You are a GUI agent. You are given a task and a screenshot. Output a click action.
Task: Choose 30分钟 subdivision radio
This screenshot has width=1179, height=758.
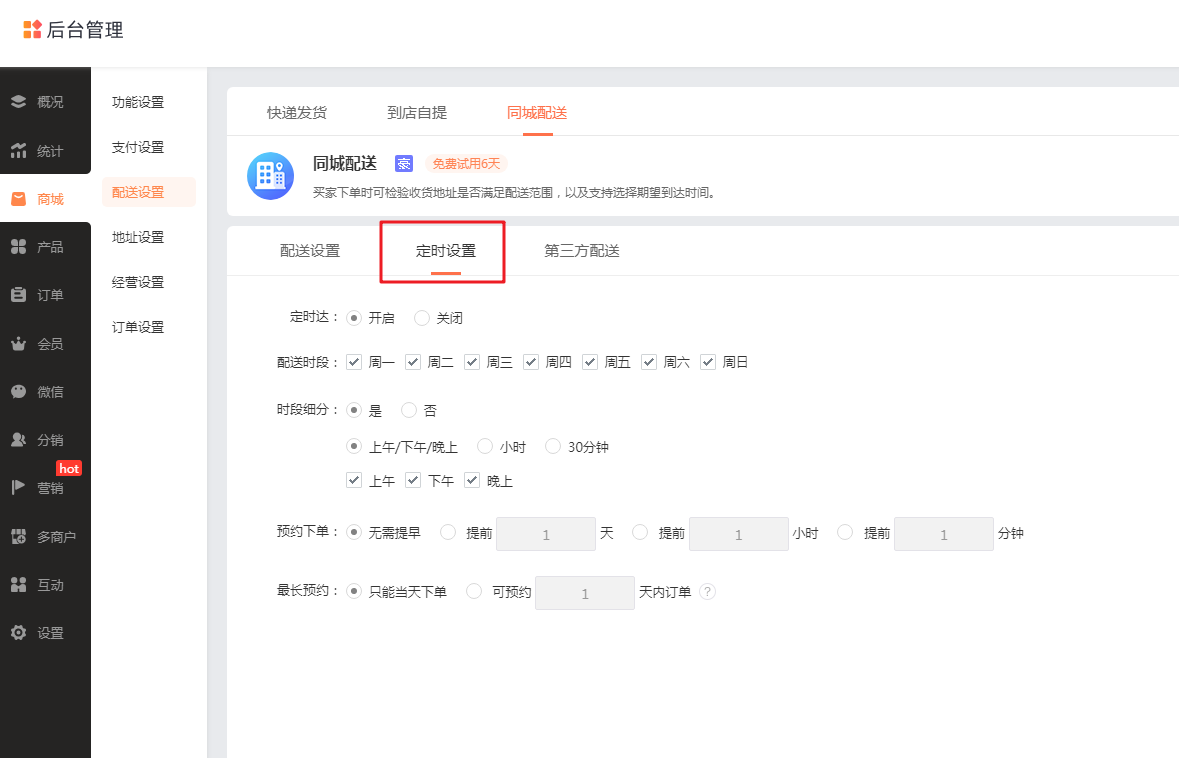pyautogui.click(x=553, y=446)
